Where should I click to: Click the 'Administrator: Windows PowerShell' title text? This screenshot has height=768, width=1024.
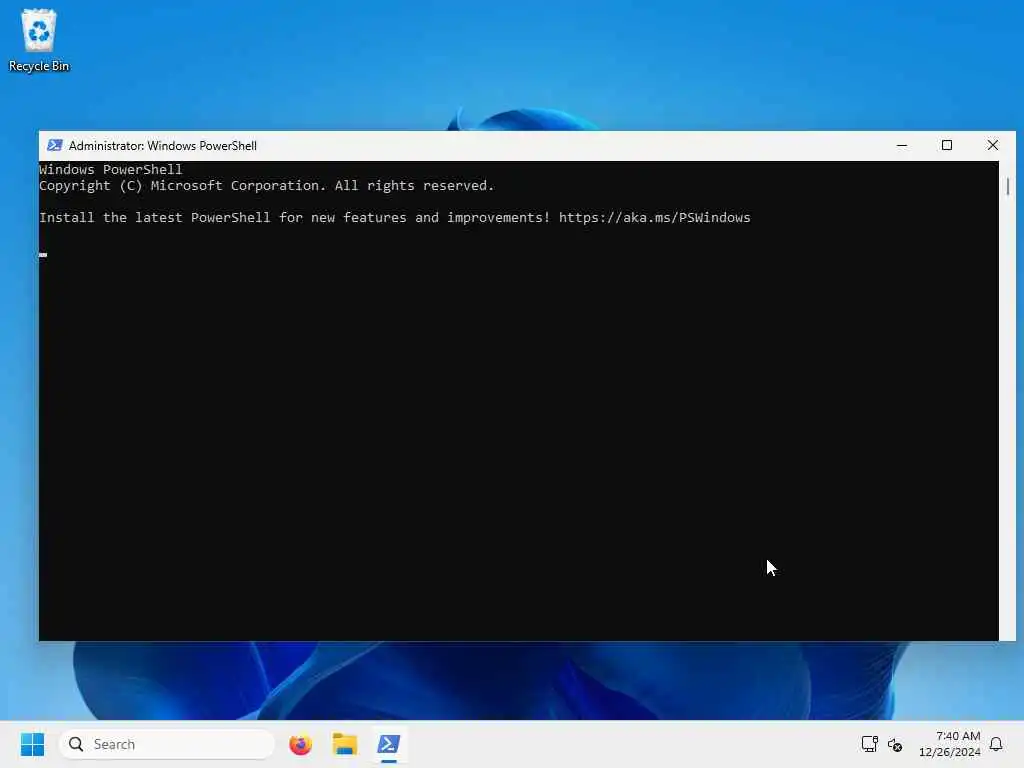tap(163, 146)
